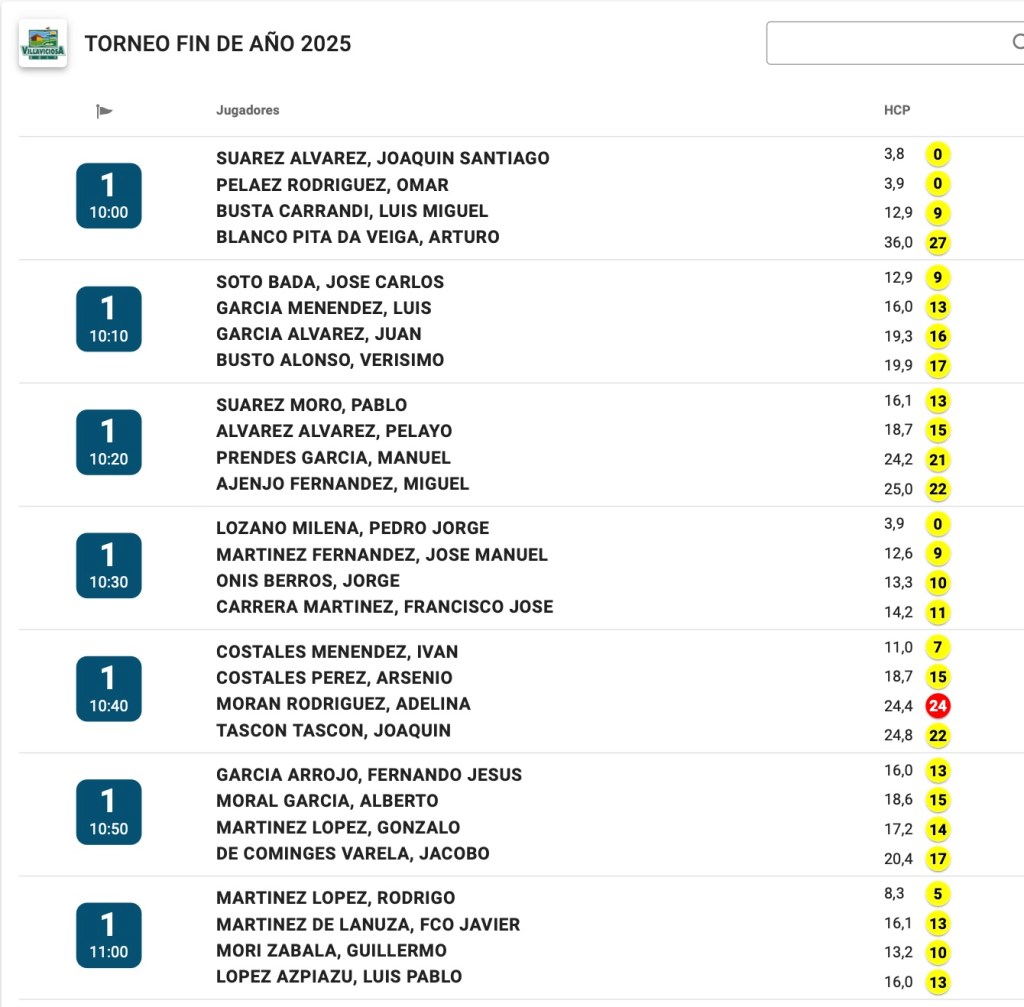This screenshot has height=1007, width=1024.
Task: Click the Jugadores column header
Action: pos(248,110)
